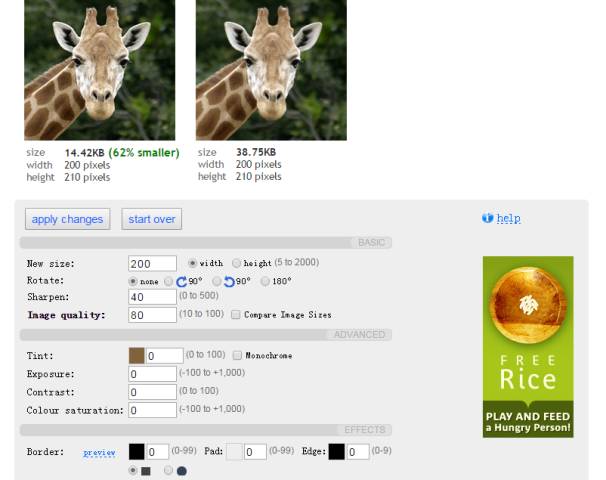The height and width of the screenshot is (480, 606).
Task: Select the 180° rotation option
Action: tap(265, 282)
